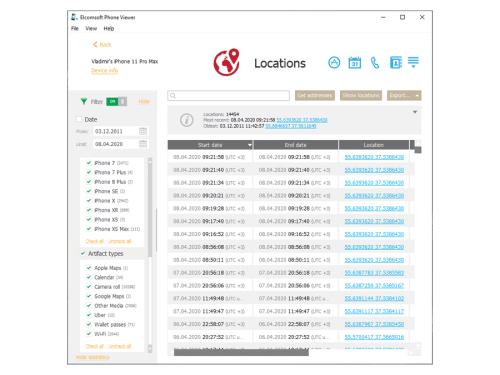Open the File menu
The image size is (500, 375).
click(x=75, y=28)
